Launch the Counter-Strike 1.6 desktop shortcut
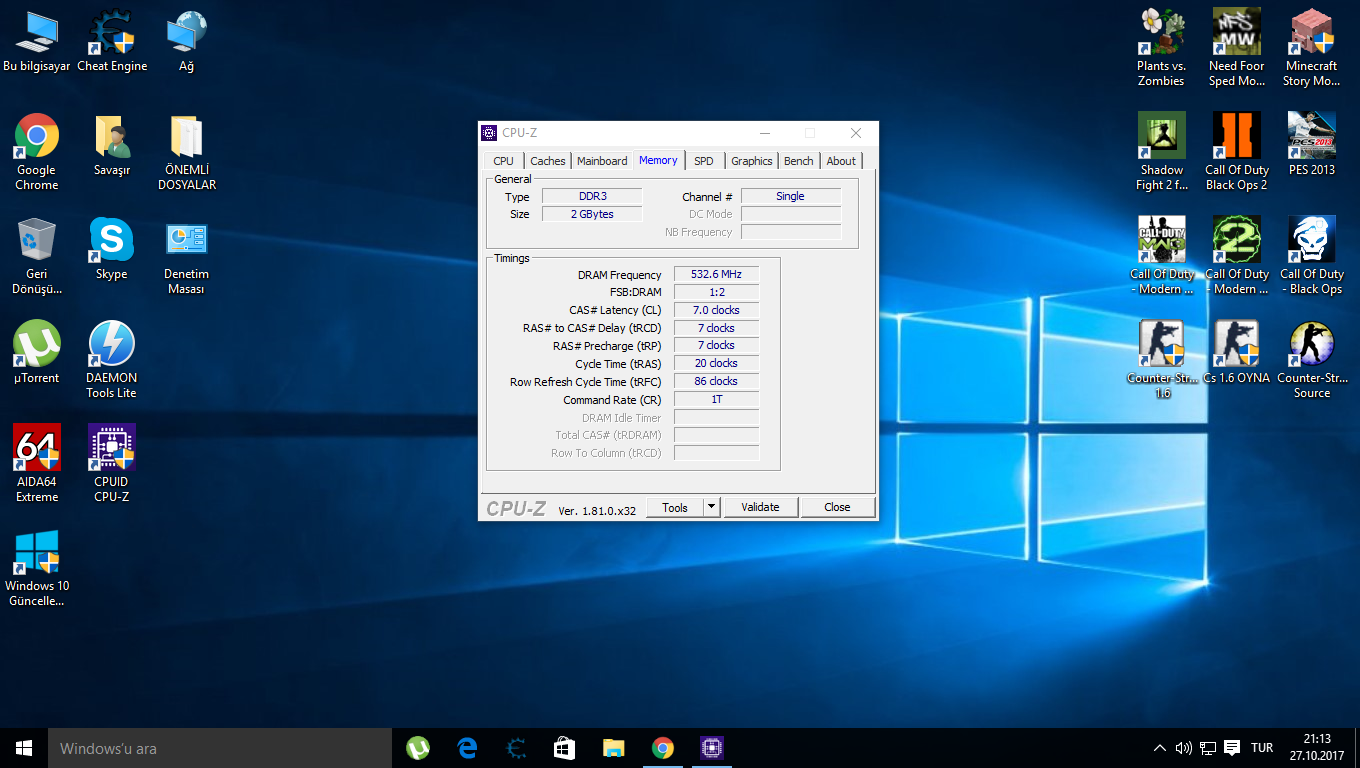Screen dimensions: 1360x768 tap(1161, 360)
